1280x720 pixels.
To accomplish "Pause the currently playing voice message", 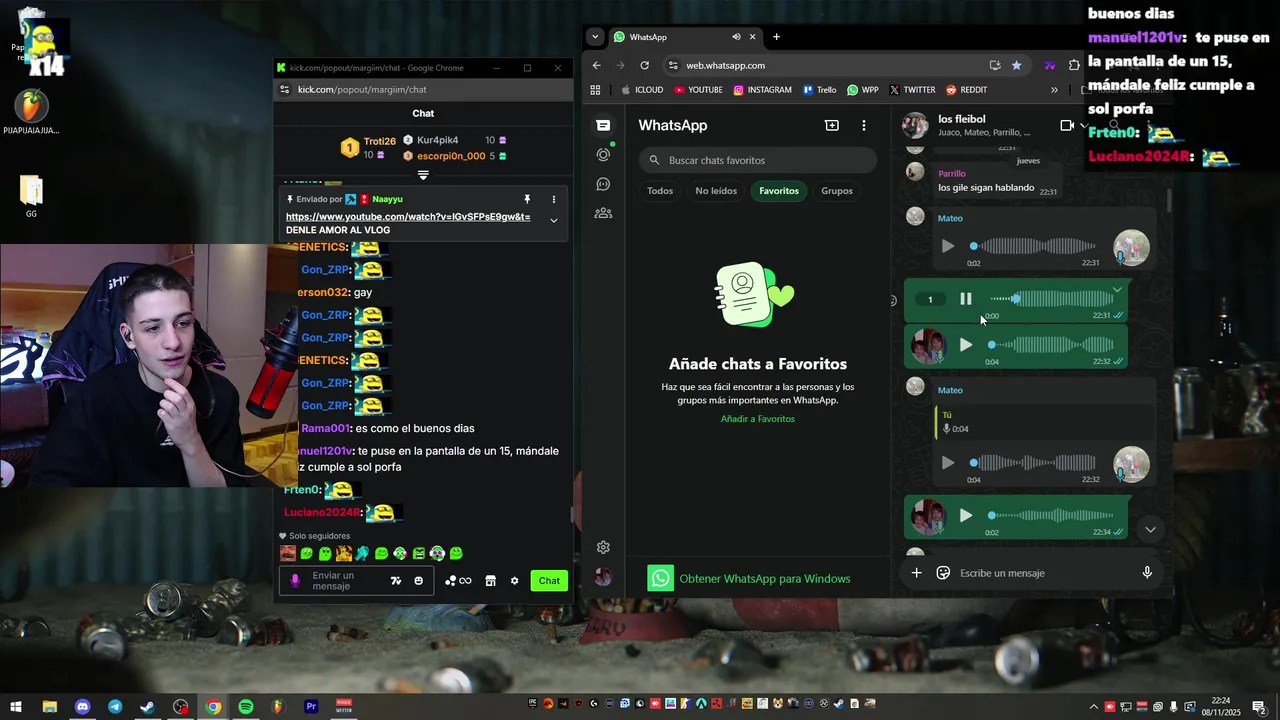I will click(966, 299).
